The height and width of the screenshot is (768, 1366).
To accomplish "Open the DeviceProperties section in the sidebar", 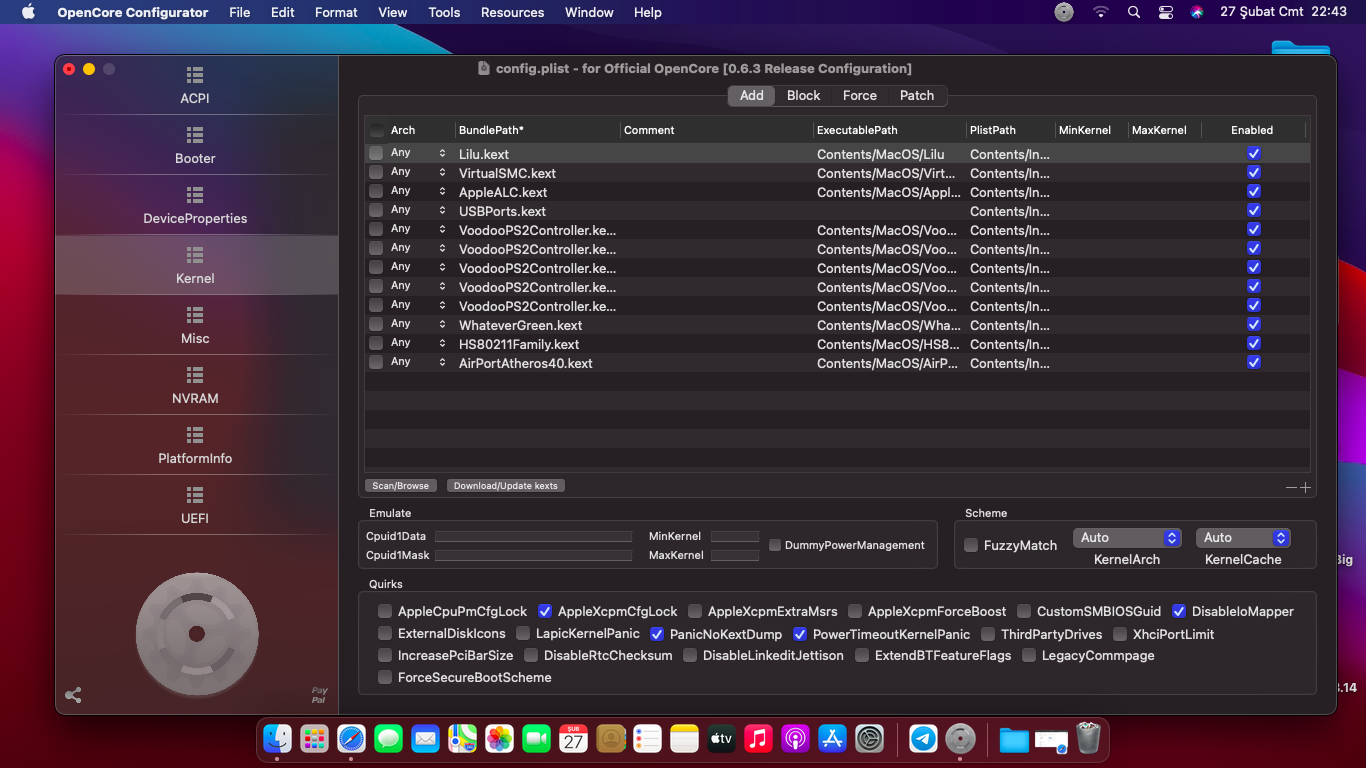I will click(x=195, y=206).
